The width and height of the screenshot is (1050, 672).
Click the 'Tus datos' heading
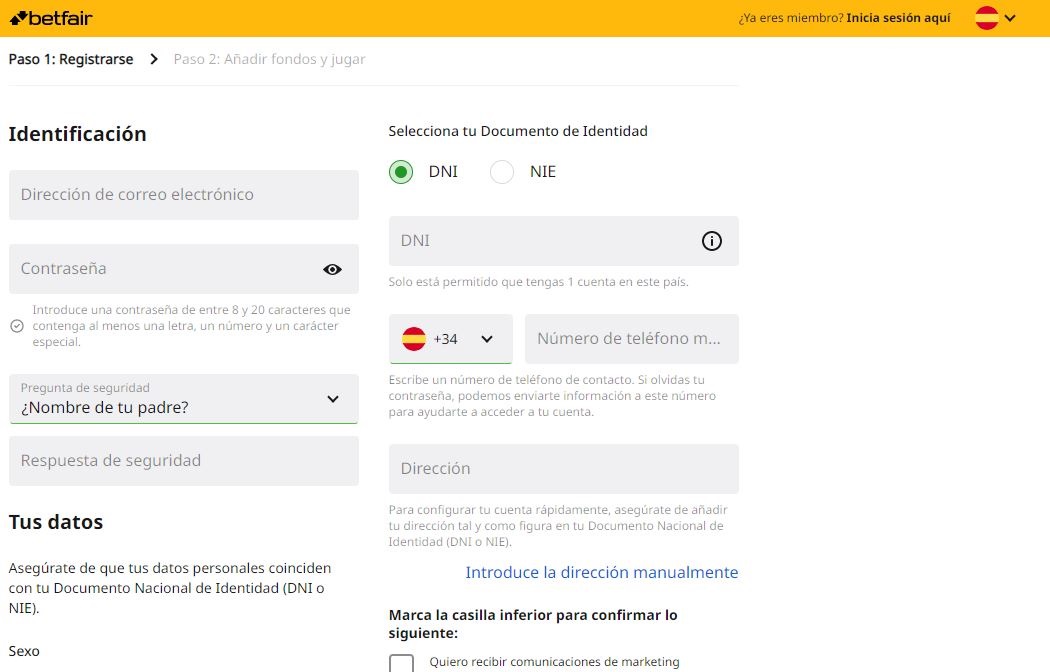click(x=56, y=522)
